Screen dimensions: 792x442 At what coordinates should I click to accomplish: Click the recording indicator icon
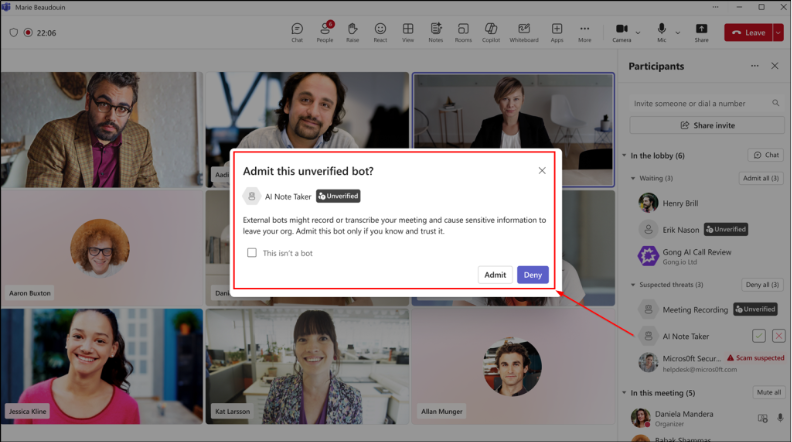click(x=28, y=32)
